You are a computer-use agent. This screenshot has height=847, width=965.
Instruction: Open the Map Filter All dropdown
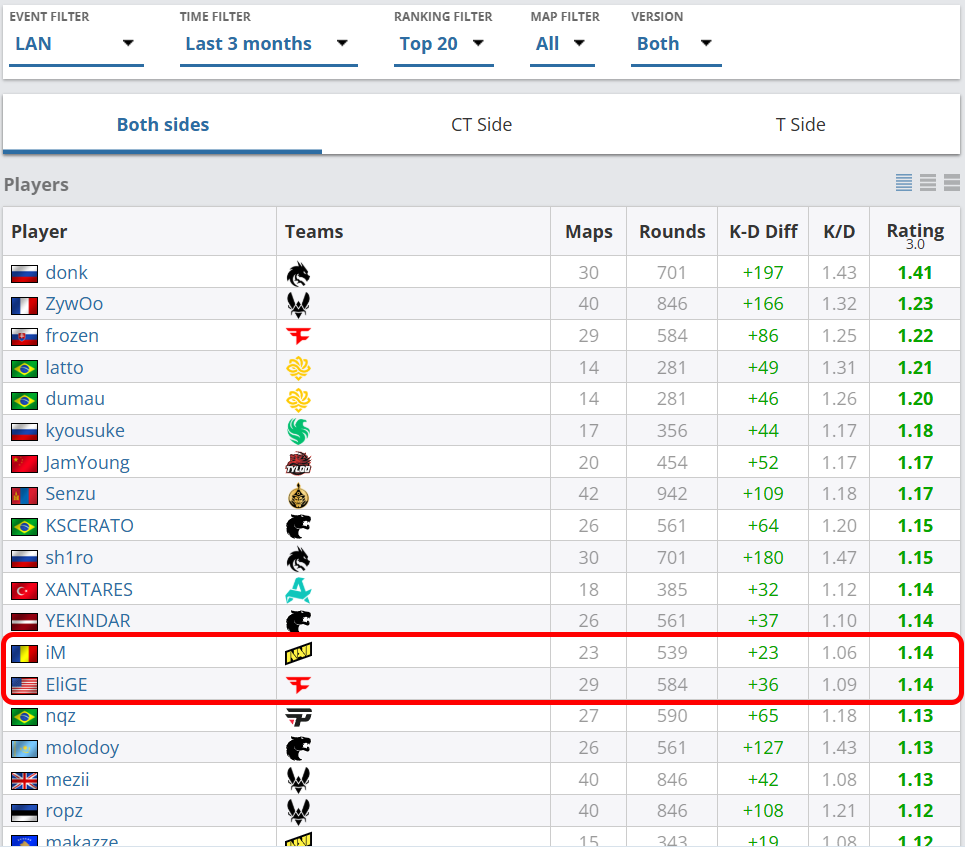coord(562,44)
